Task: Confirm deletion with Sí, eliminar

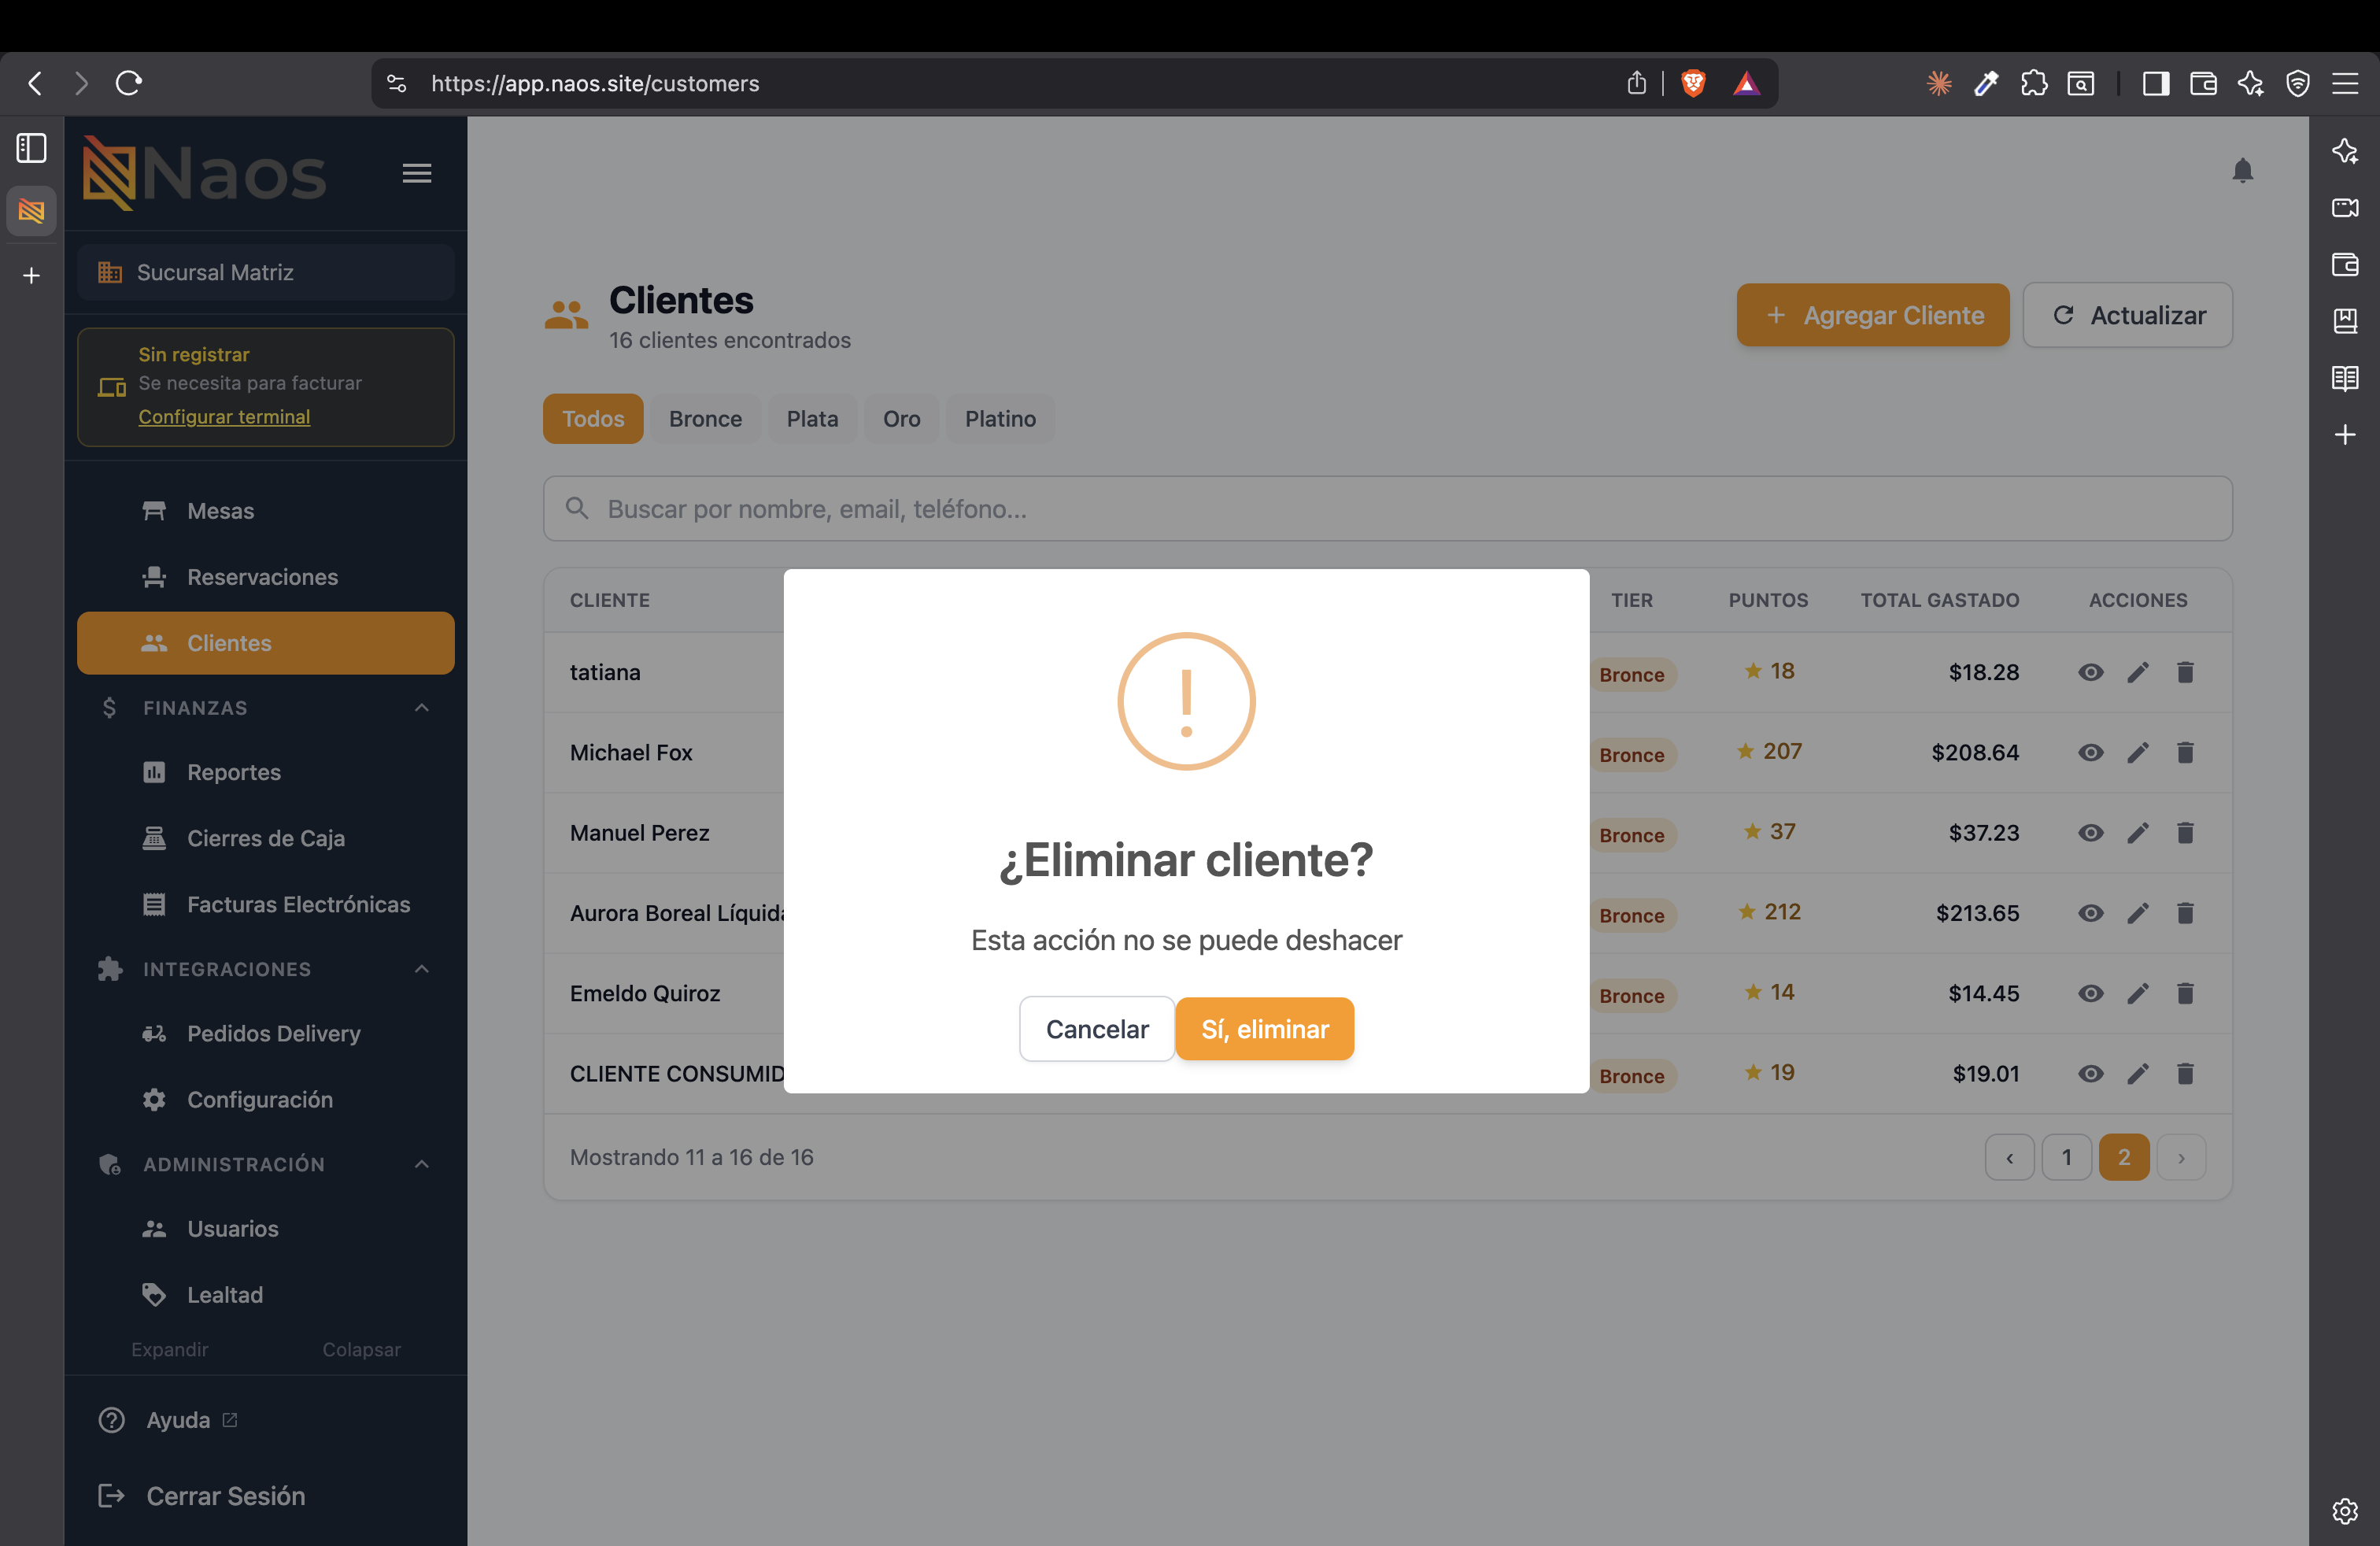Action: tap(1264, 1028)
